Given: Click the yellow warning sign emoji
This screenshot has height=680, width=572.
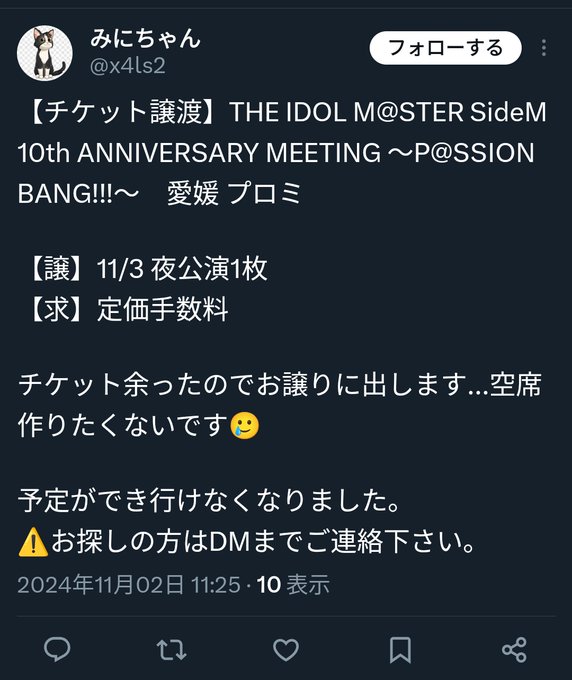Looking at the screenshot, I should point(33,543).
